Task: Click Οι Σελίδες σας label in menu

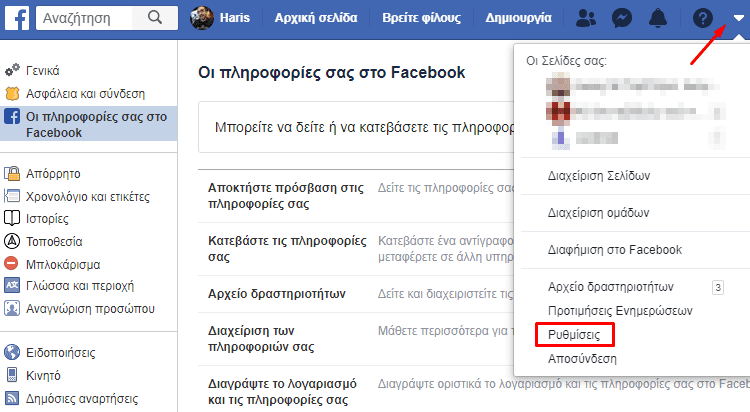Action: tap(566, 61)
